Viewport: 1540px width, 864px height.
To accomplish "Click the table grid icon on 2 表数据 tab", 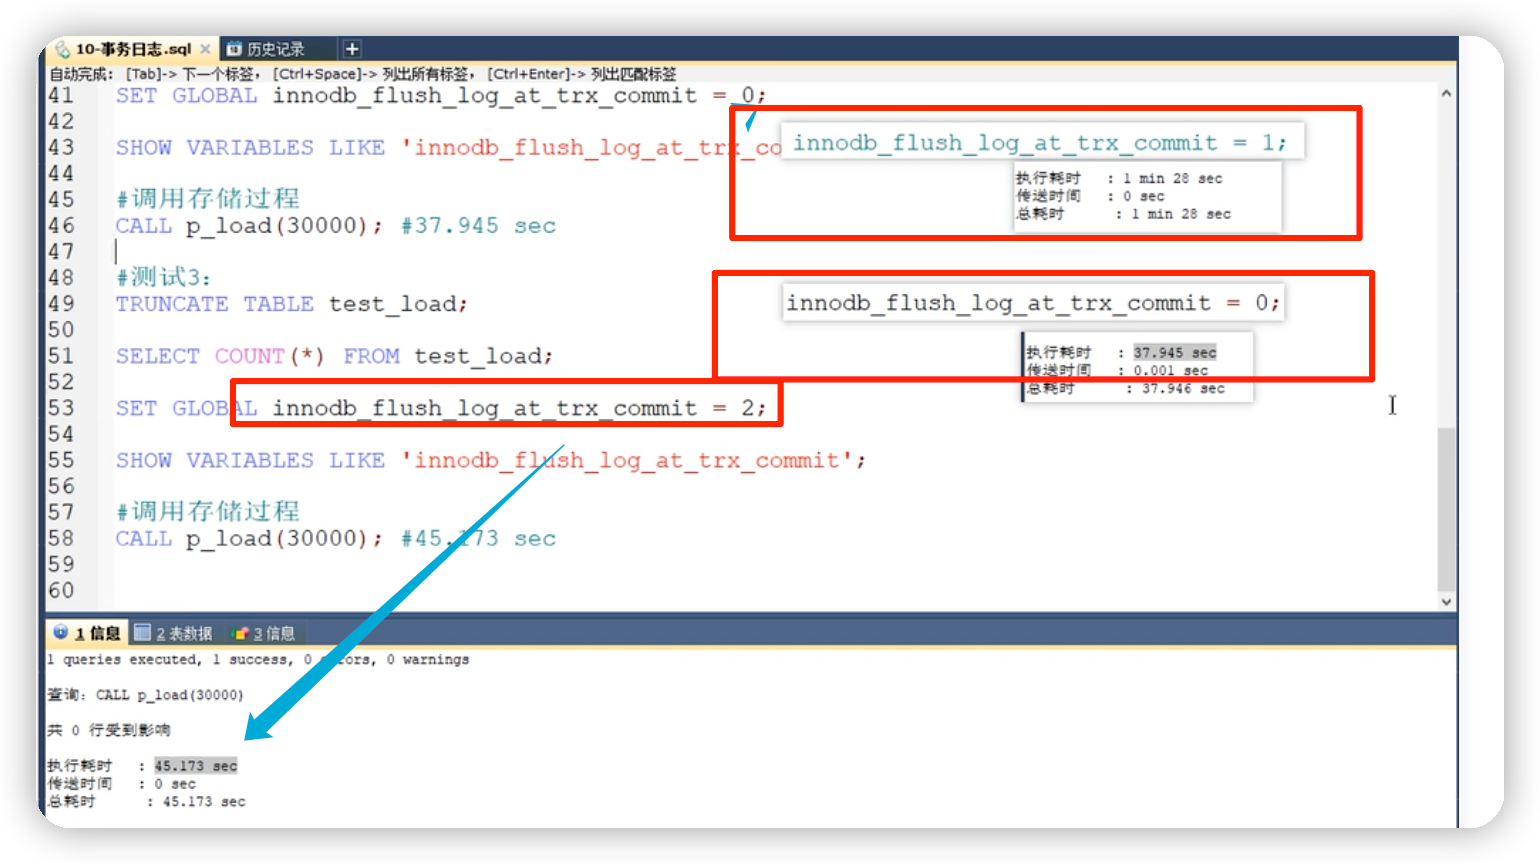I will click(141, 631).
